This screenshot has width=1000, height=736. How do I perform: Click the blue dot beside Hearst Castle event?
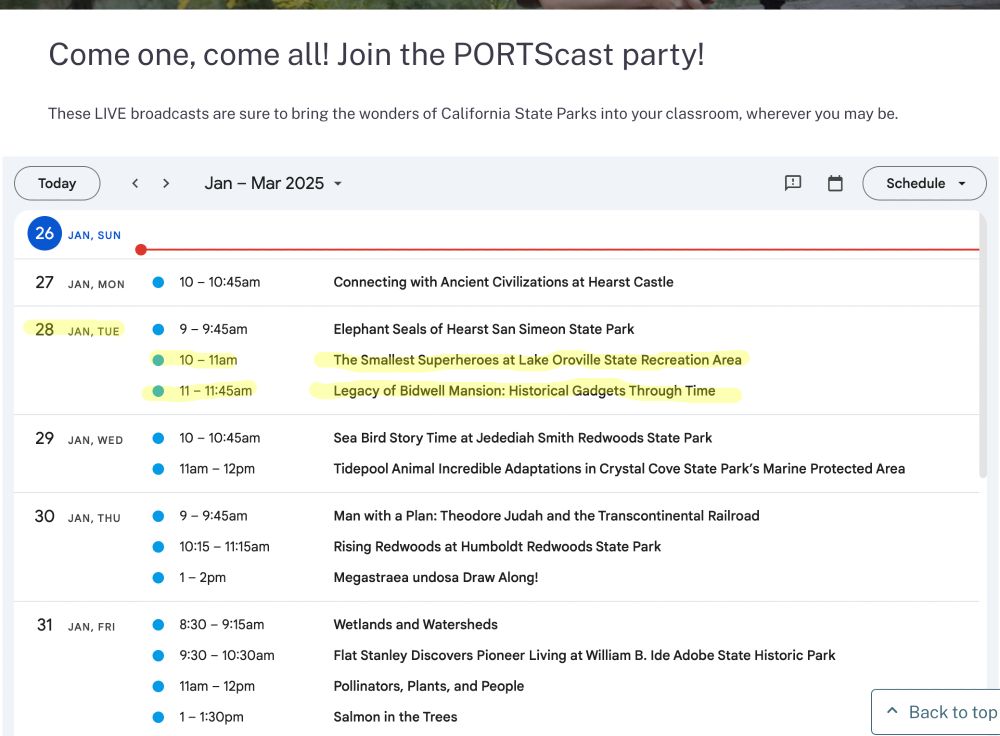[158, 282]
